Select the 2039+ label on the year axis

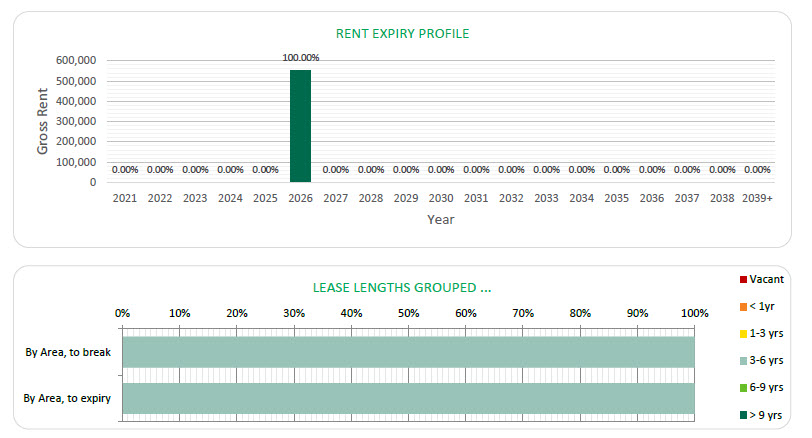(x=757, y=198)
